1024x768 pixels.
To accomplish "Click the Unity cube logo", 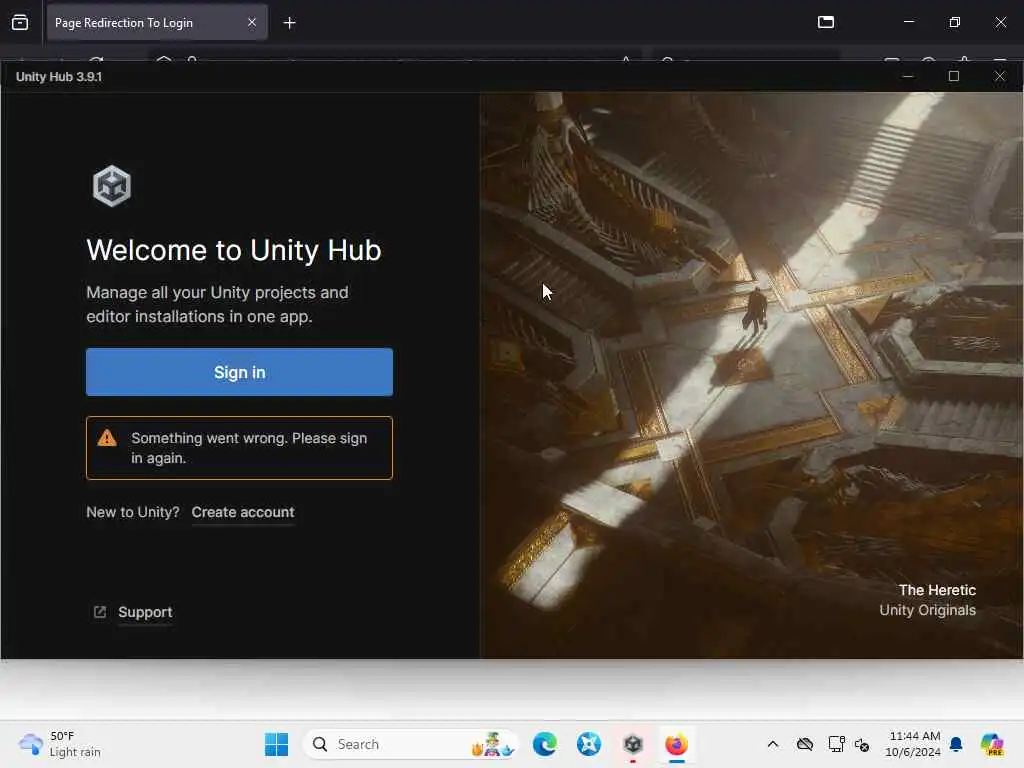I will pyautogui.click(x=112, y=186).
